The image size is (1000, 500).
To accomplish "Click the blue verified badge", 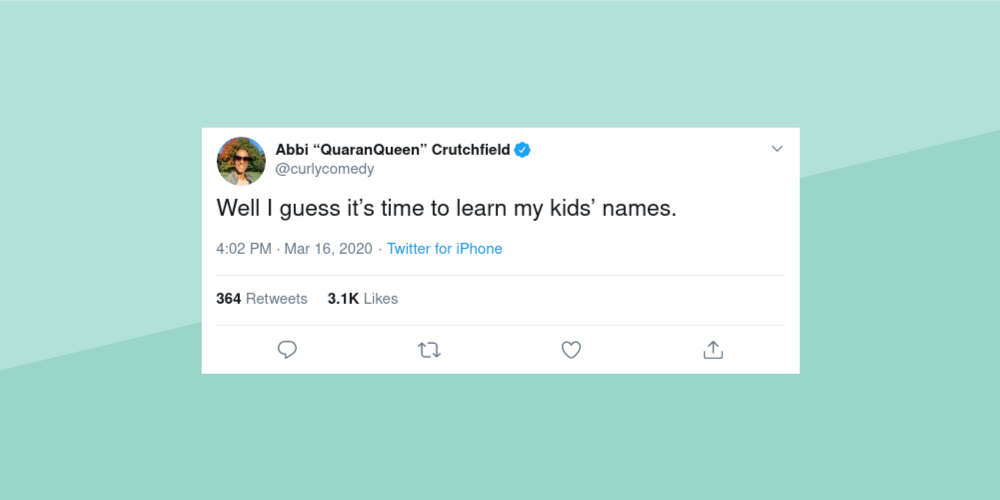I will tap(522, 150).
